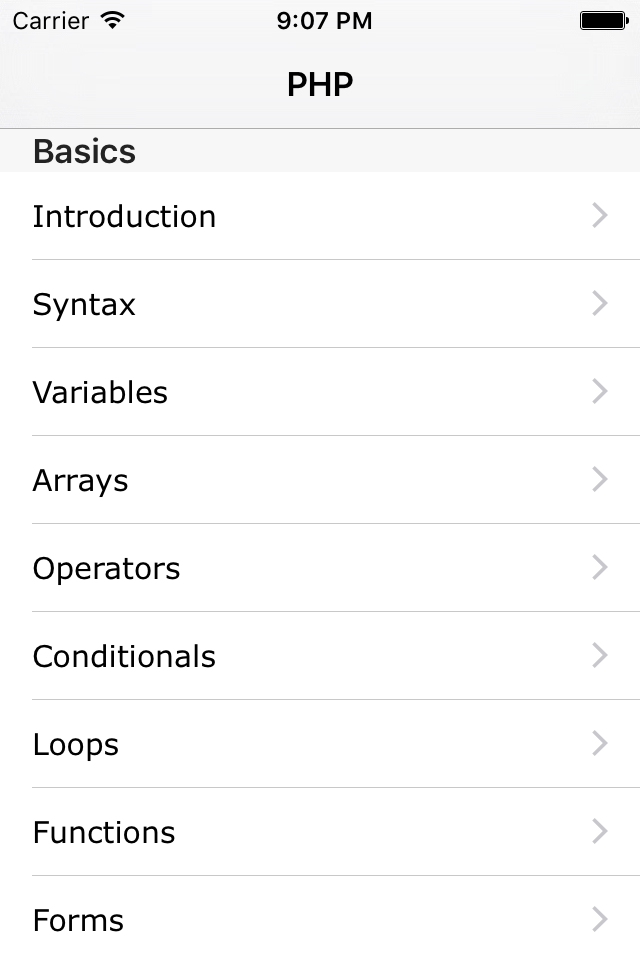Open the Loops topic

click(75, 744)
